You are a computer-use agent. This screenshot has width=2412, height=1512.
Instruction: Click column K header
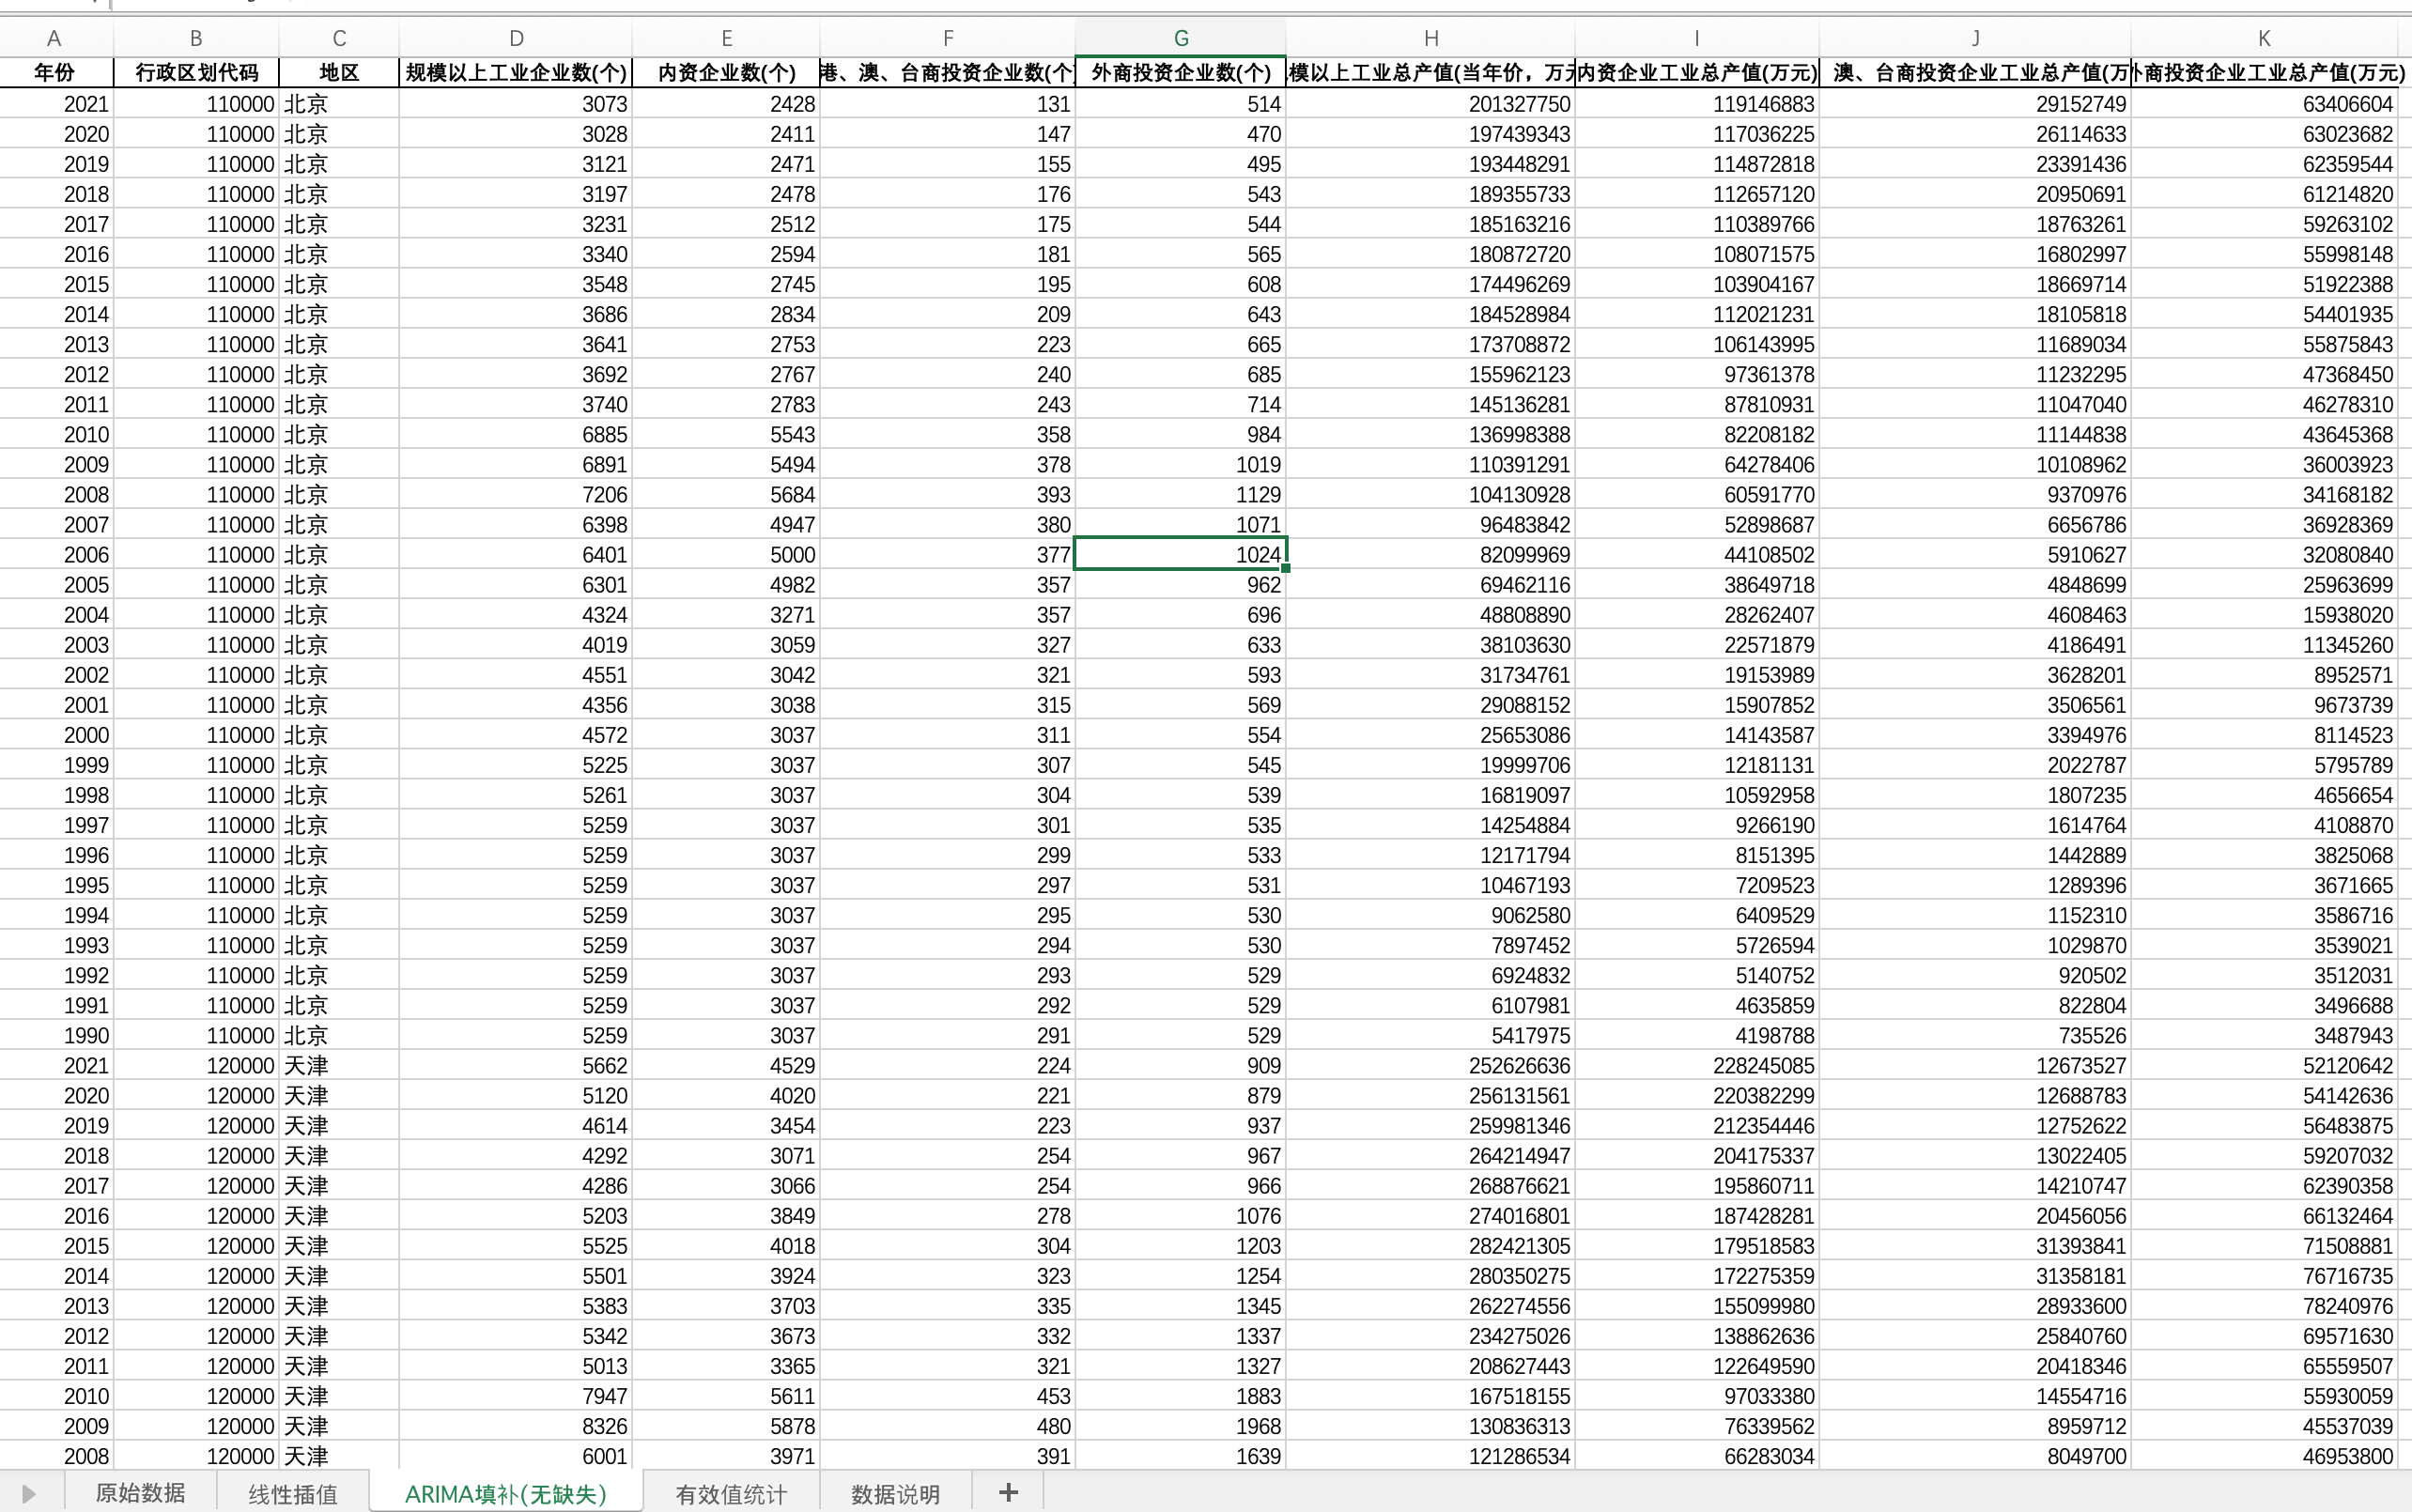coord(2264,38)
